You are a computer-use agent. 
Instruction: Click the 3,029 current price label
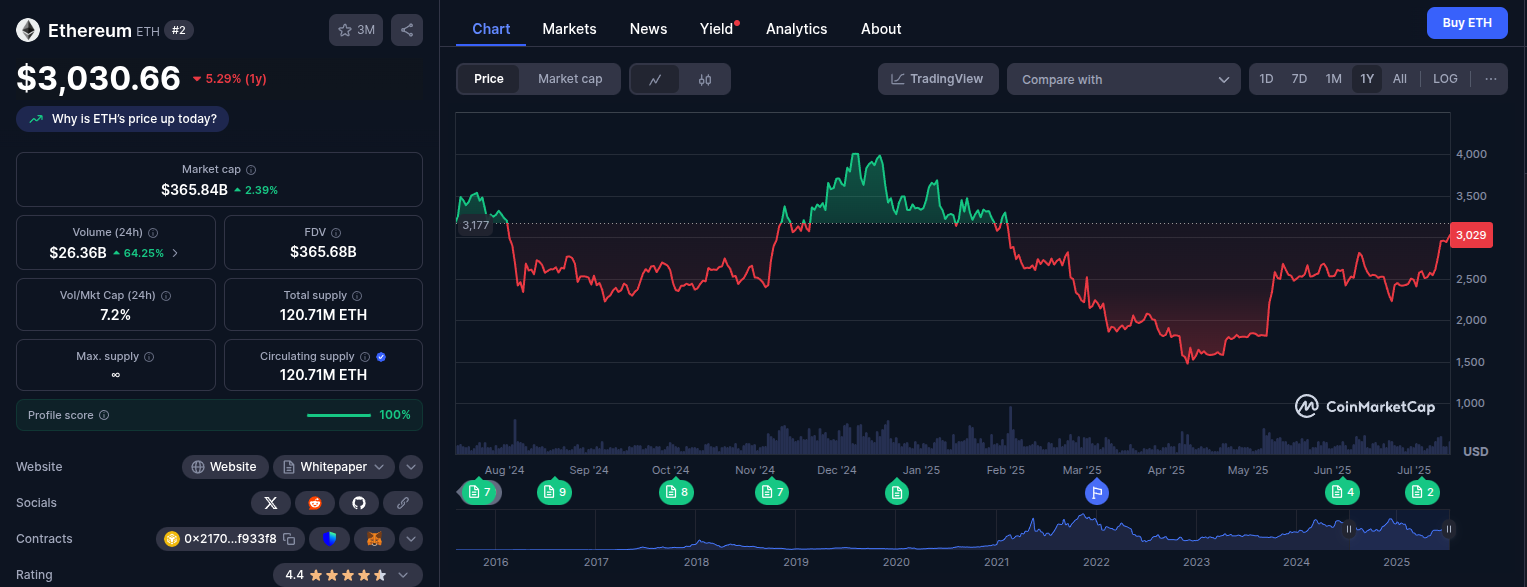[1471, 236]
